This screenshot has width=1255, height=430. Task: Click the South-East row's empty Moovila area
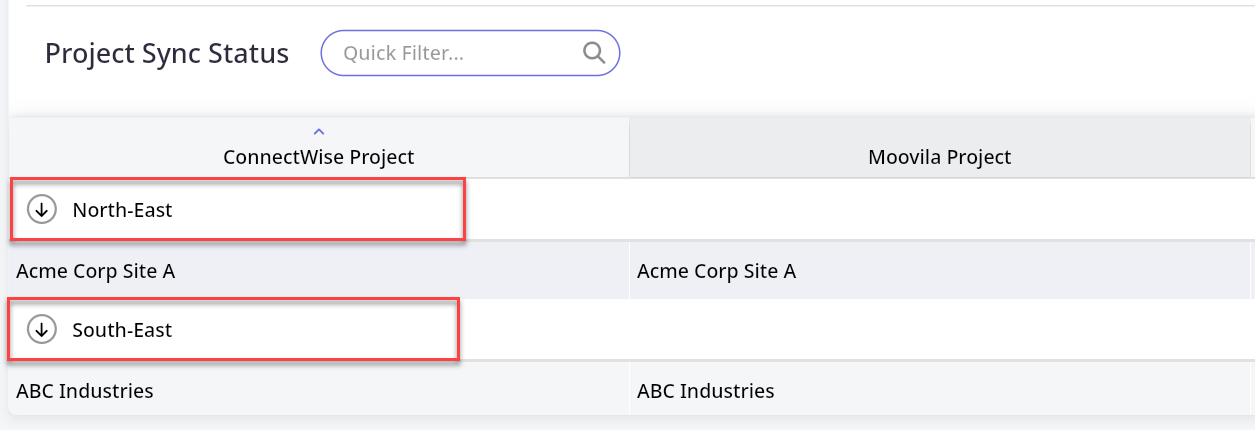(x=939, y=329)
